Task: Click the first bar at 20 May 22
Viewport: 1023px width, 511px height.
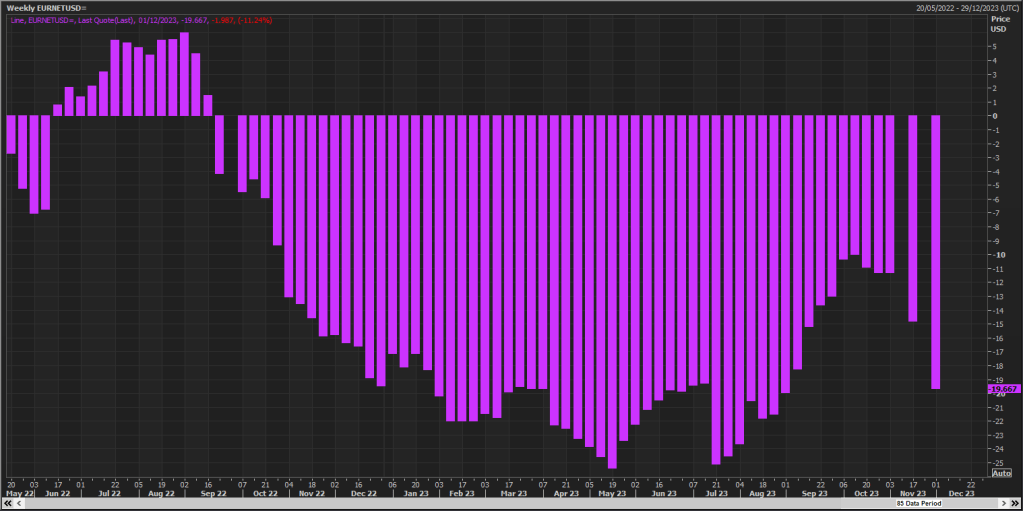Action: tap(11, 134)
